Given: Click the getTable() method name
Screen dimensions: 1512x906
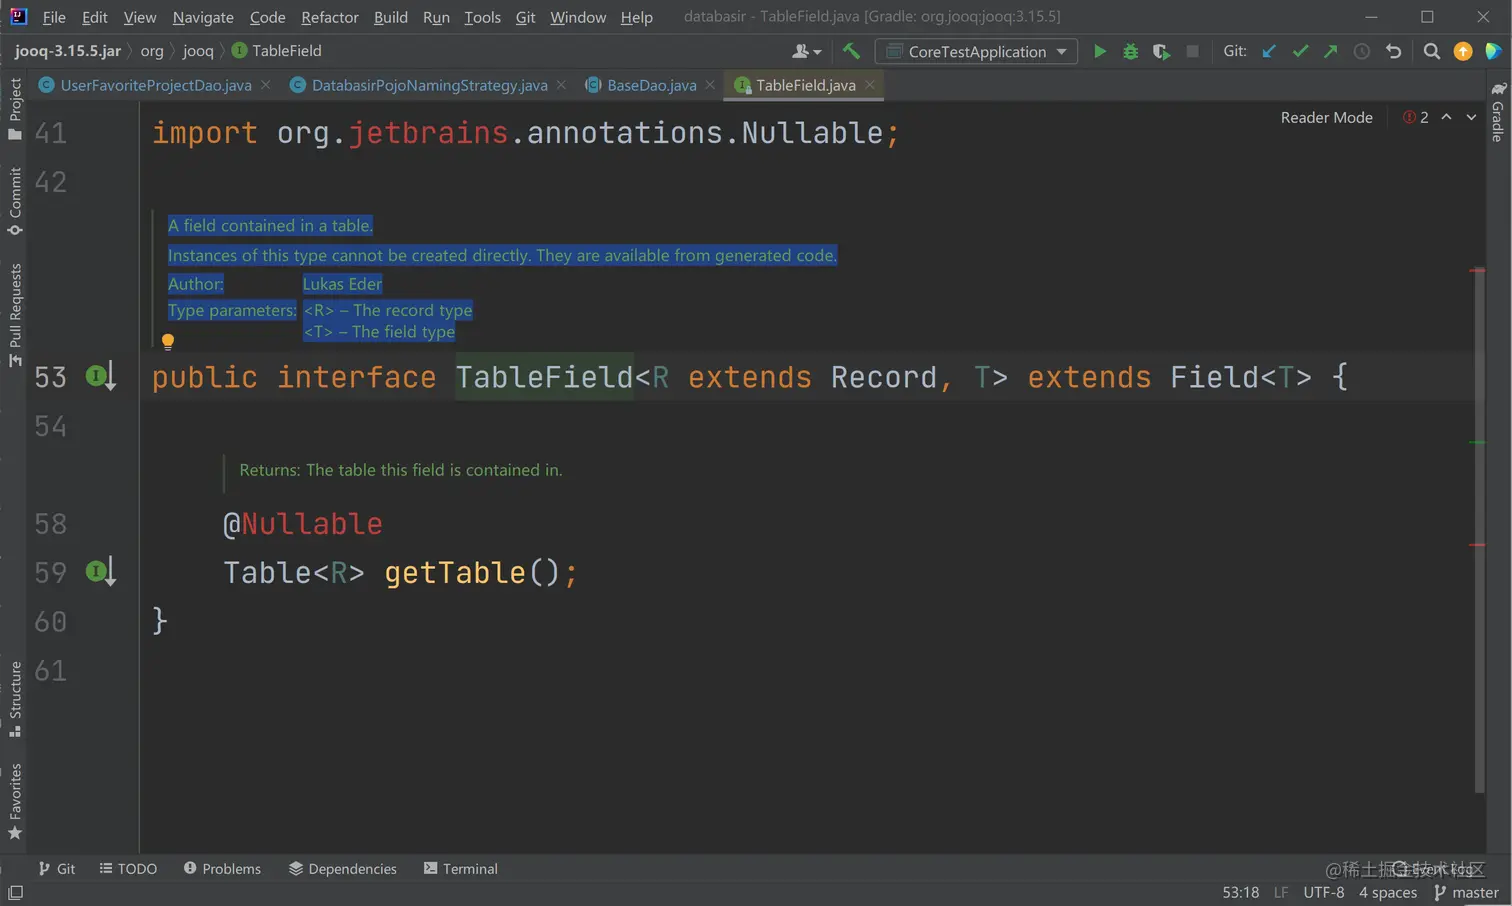Looking at the screenshot, I should [x=455, y=572].
